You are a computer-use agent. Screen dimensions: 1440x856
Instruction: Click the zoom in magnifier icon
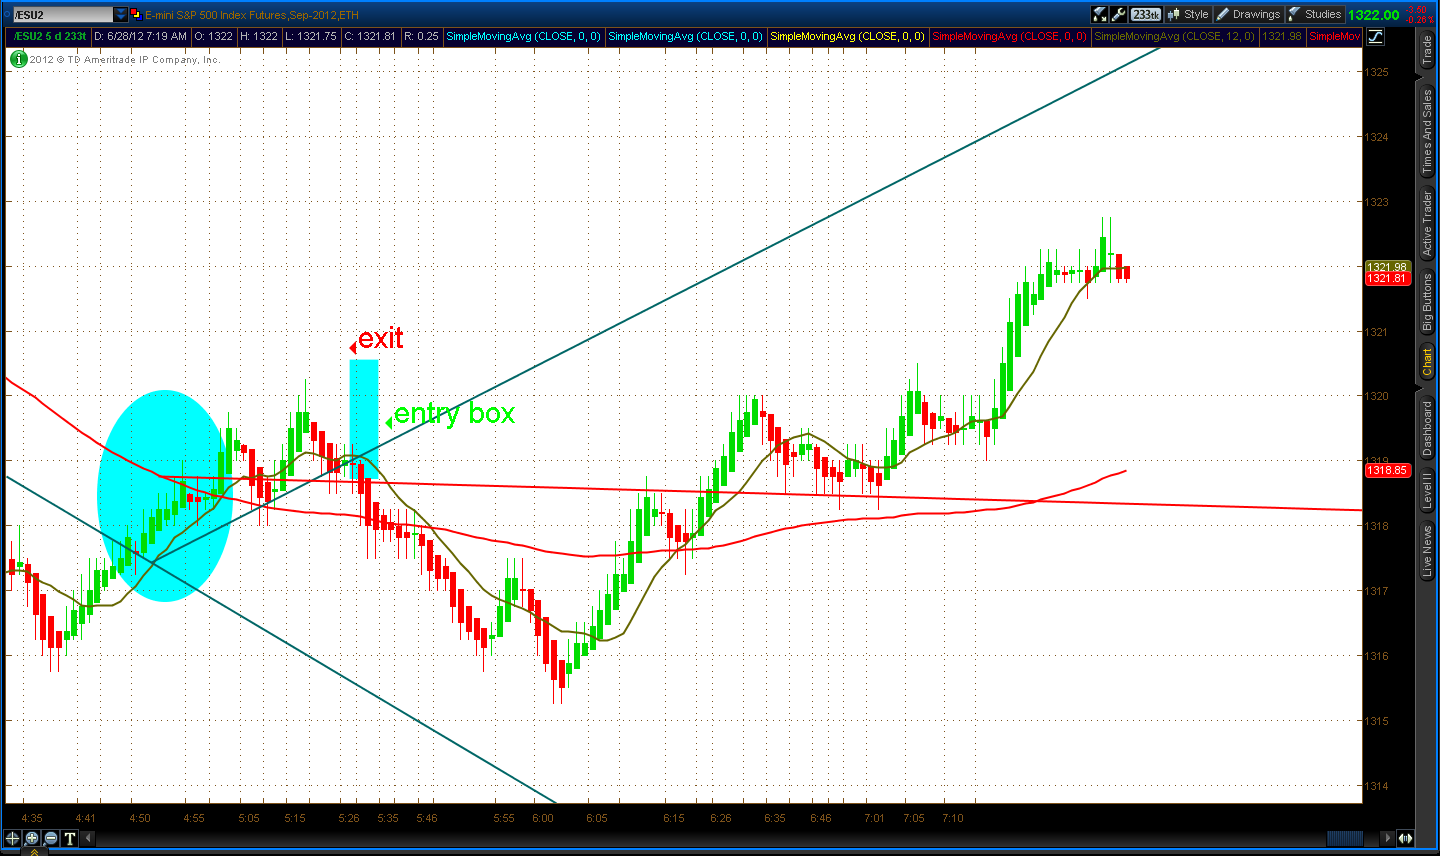32,838
